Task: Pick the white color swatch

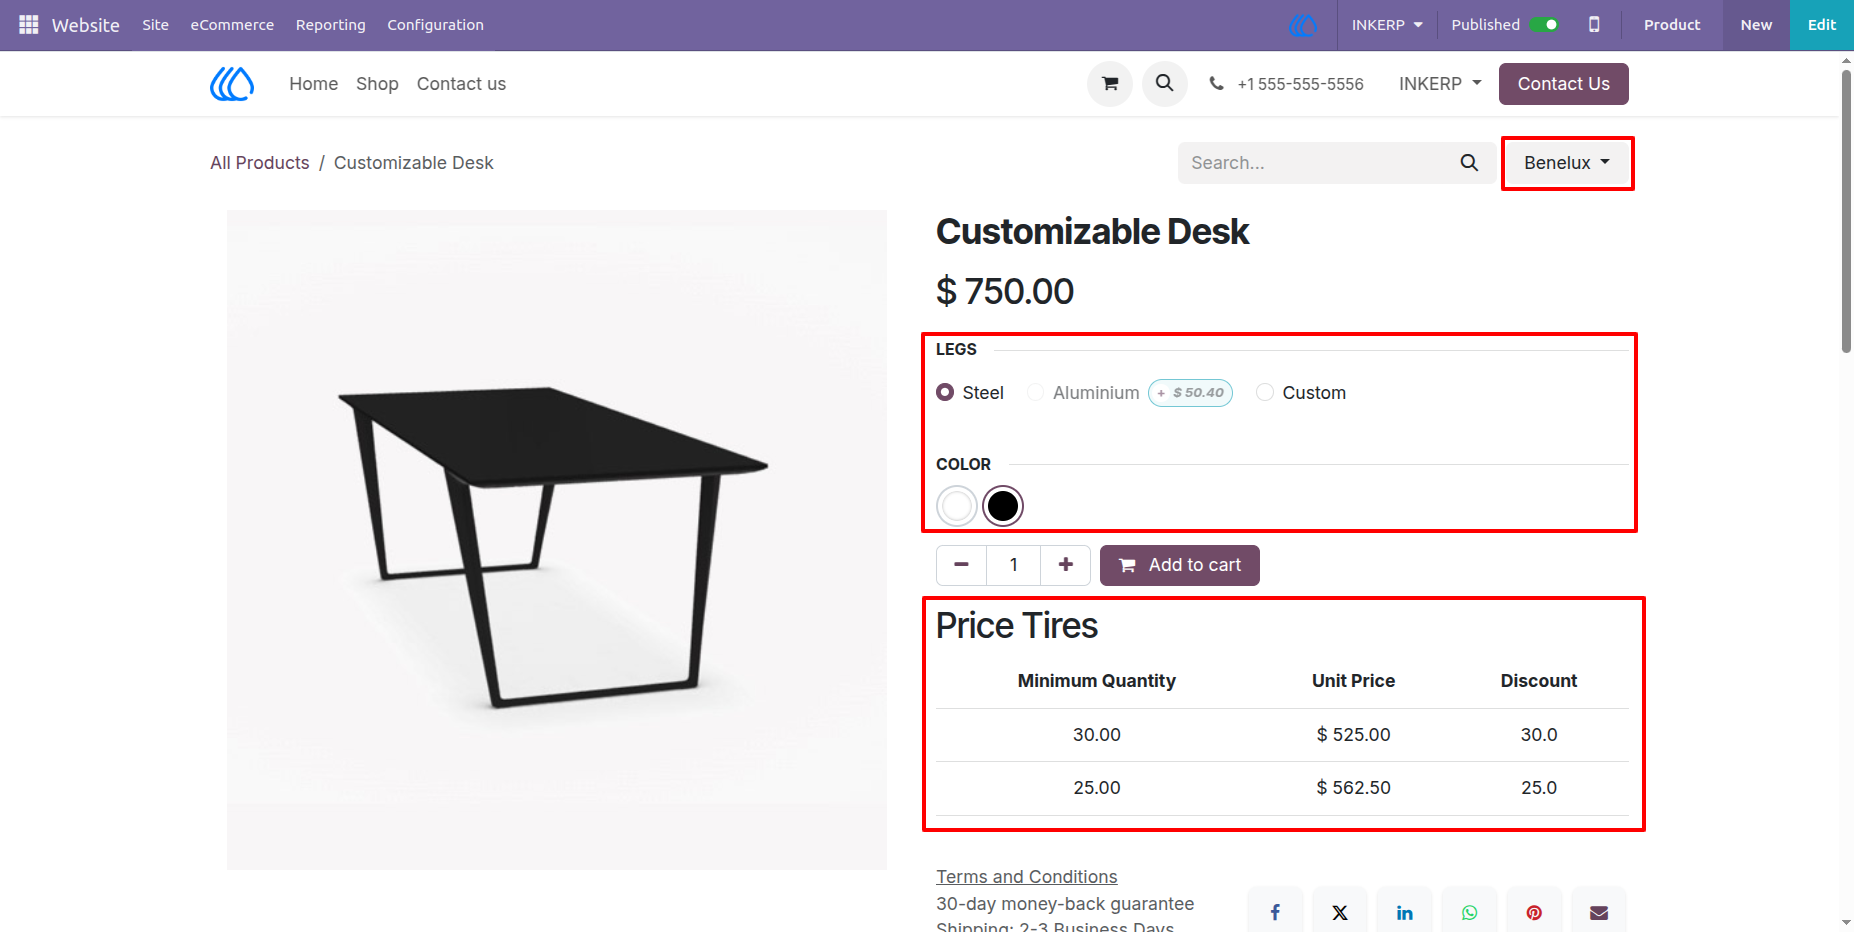Action: (957, 506)
